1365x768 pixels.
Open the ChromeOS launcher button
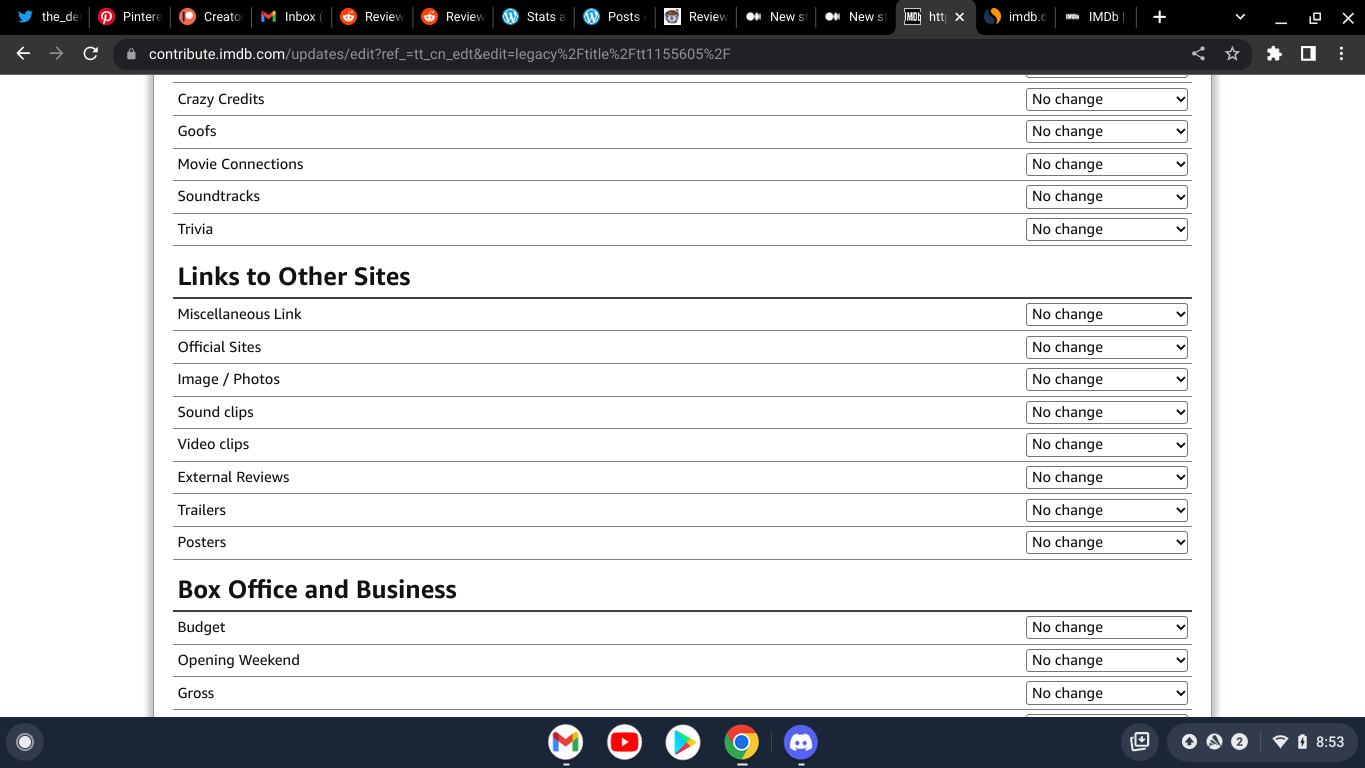coord(25,742)
